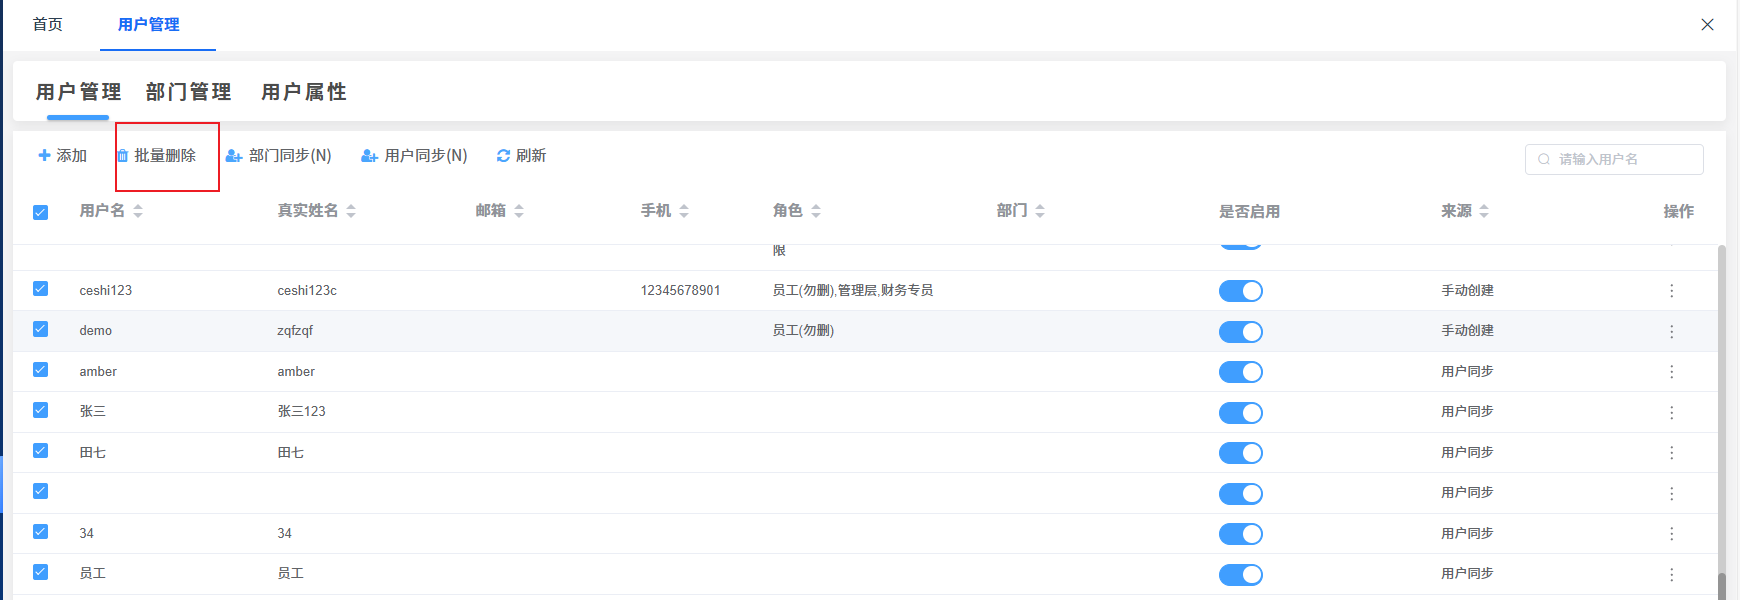The height and width of the screenshot is (600, 1740).
Task: Click the department sync icon
Action: [234, 156]
